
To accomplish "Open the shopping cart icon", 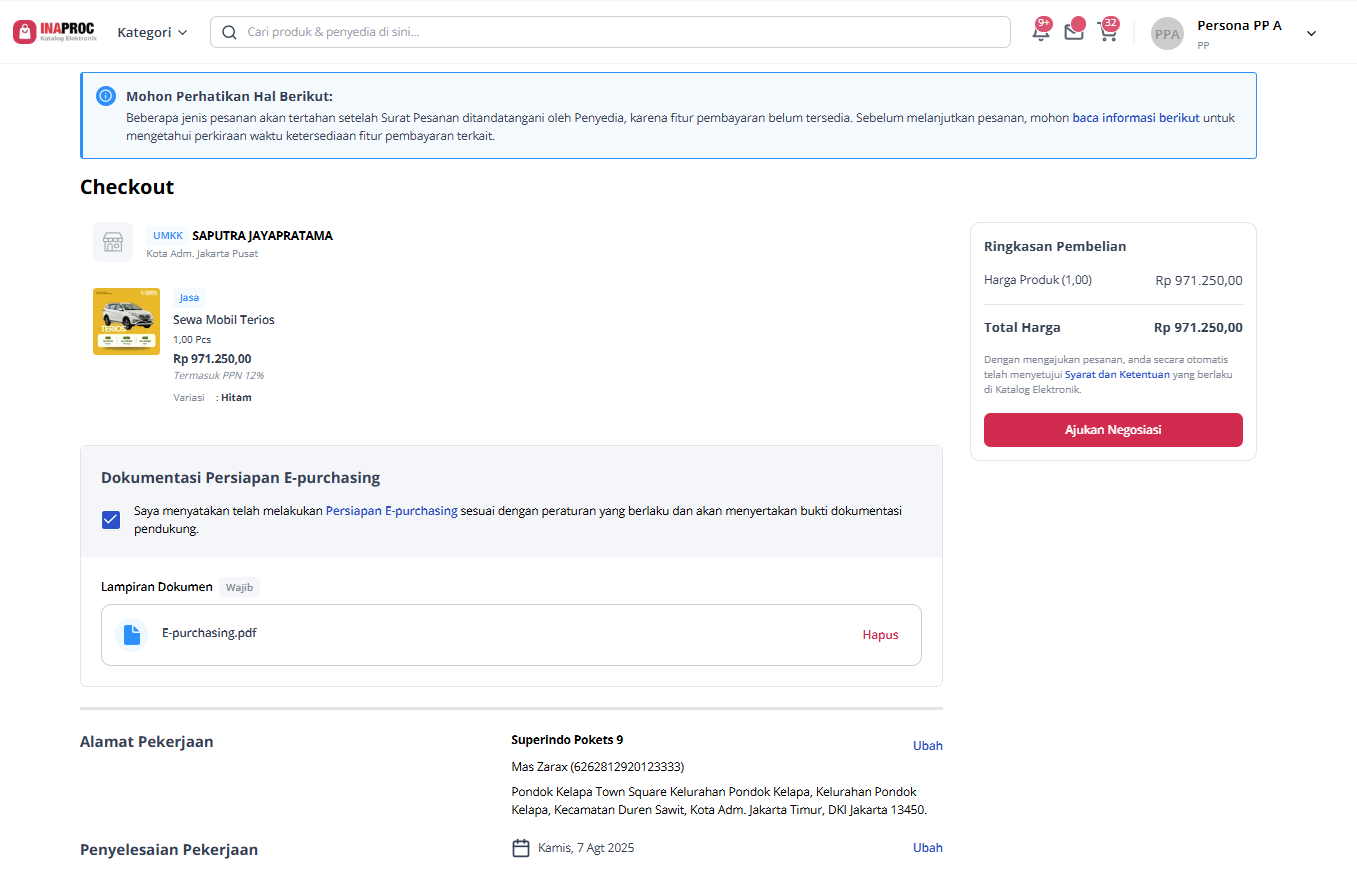I will [1107, 32].
